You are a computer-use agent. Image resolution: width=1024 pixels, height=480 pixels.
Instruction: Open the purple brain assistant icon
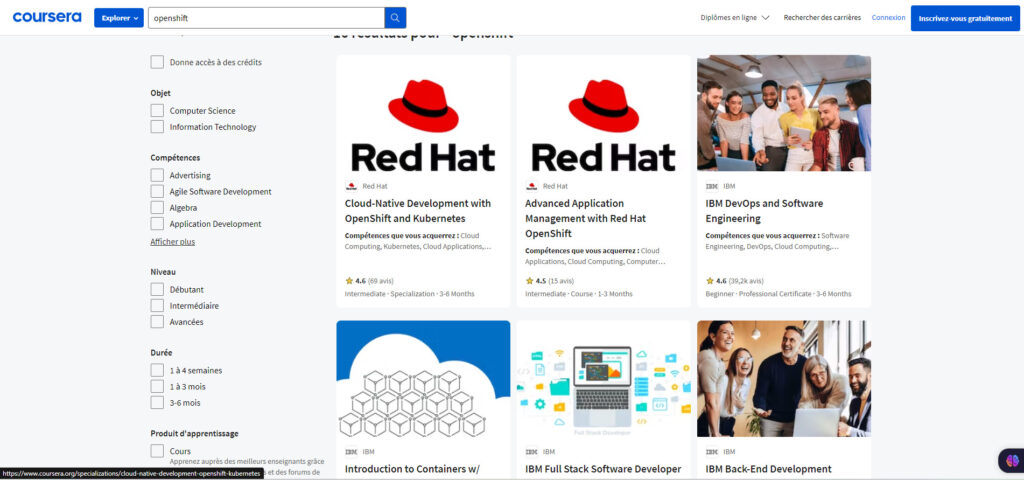1012,460
